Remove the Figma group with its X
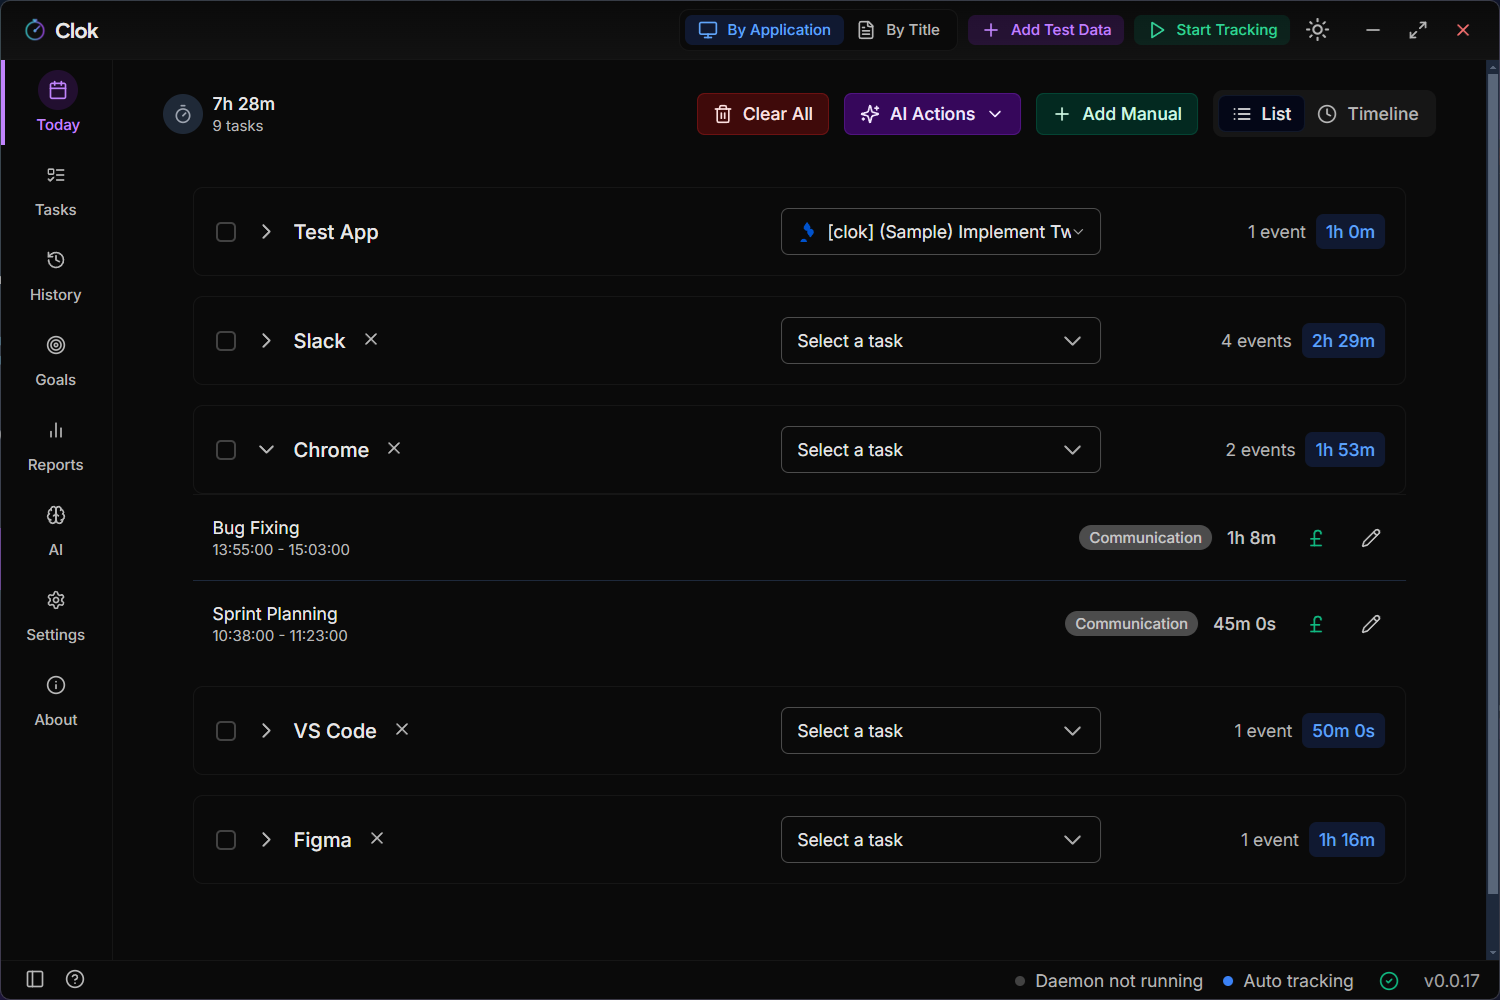The width and height of the screenshot is (1500, 1000). click(377, 838)
